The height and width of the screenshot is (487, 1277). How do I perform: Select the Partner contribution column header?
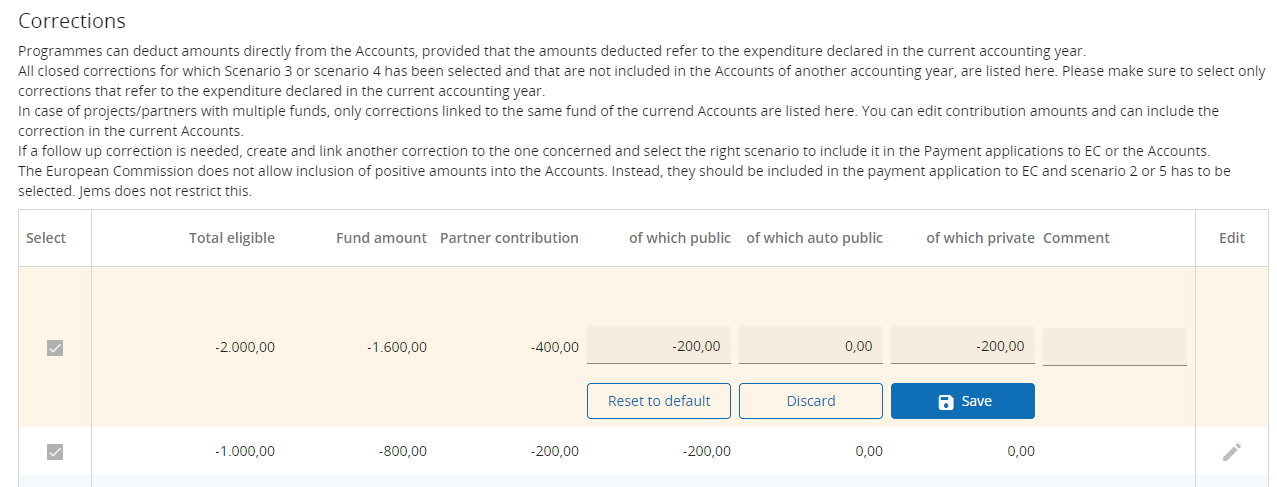click(509, 238)
